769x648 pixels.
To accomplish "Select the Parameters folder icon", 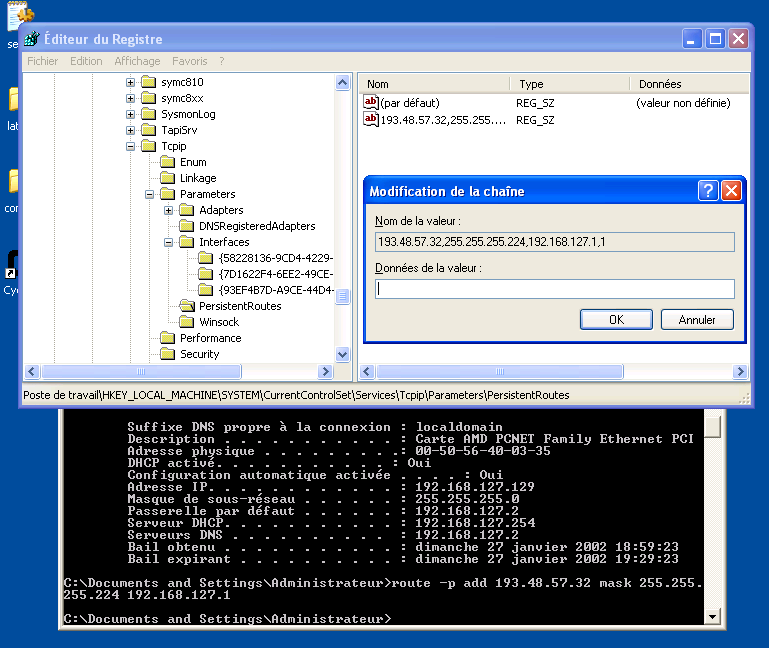I will (167, 194).
